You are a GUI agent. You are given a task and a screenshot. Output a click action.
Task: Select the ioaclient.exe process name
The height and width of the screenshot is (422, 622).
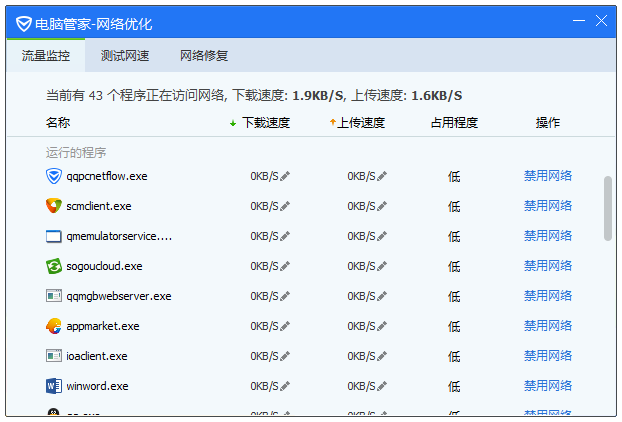click(97, 356)
